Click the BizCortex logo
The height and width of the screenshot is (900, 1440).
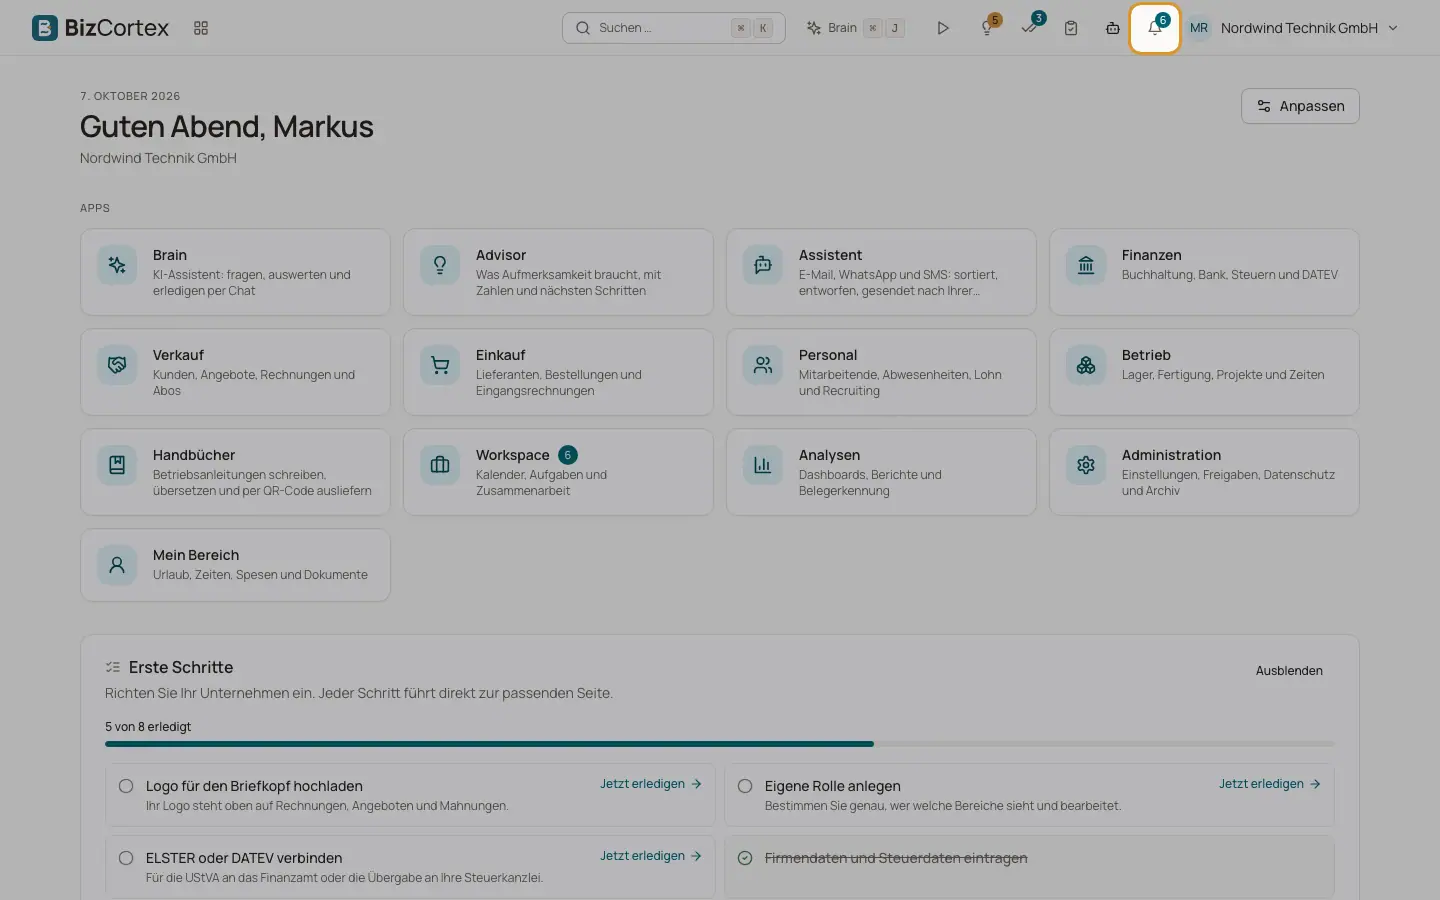(100, 28)
